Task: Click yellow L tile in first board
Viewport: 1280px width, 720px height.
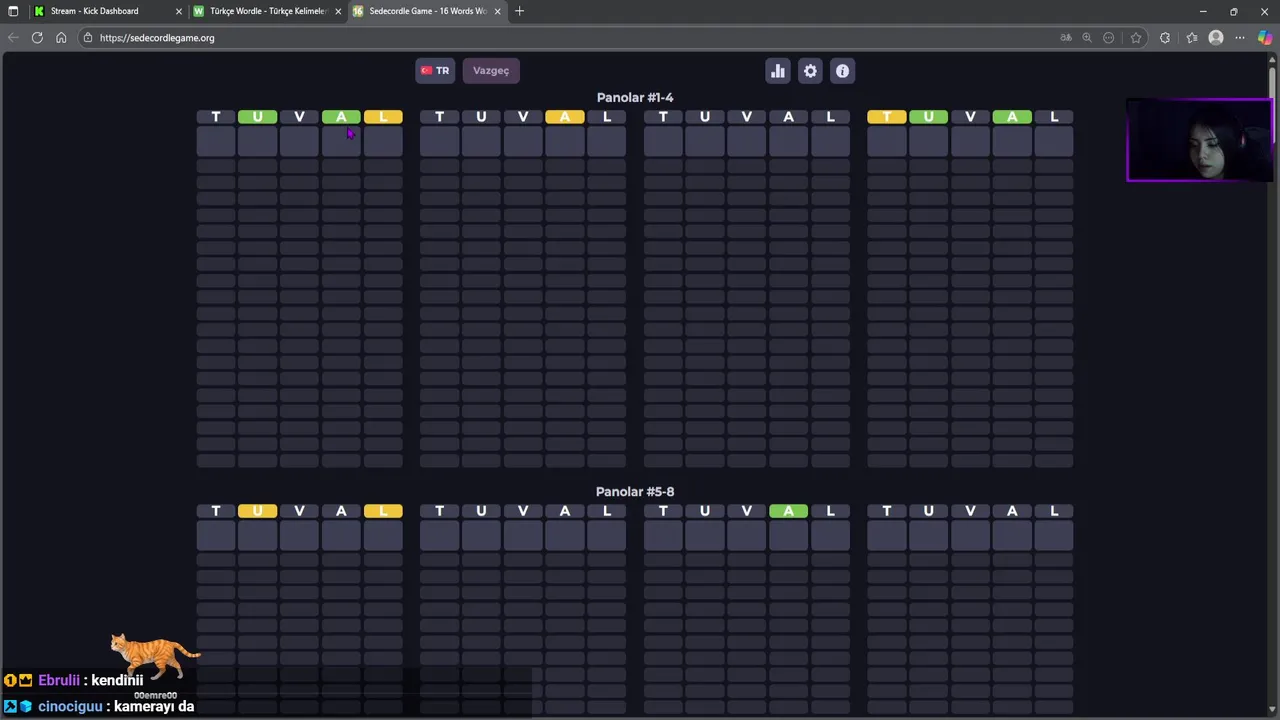Action: point(383,117)
